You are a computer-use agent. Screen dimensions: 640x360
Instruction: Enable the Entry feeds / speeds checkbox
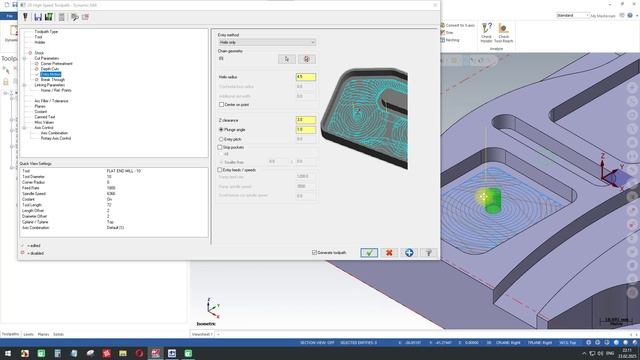(220, 170)
